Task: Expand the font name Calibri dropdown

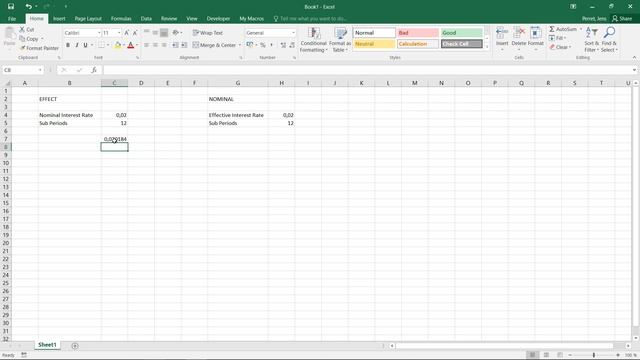Action: pyautogui.click(x=99, y=33)
